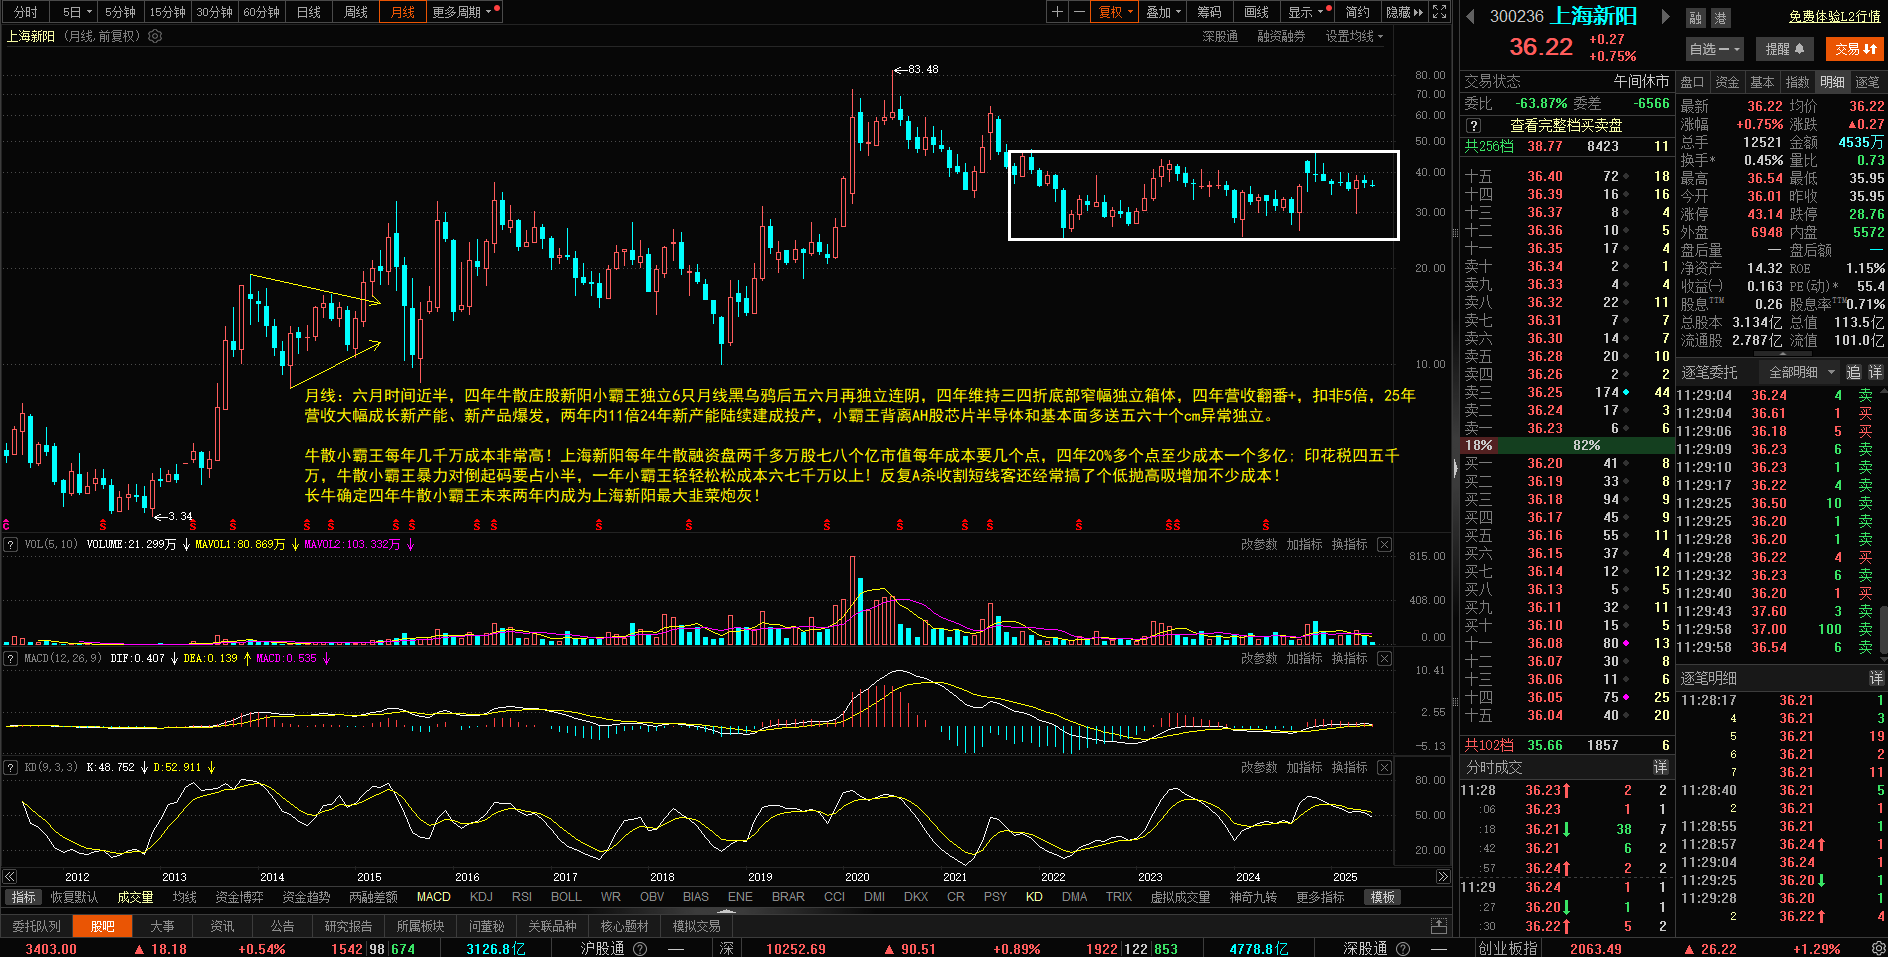Open the 自选 watchlist dropdown
The image size is (1888, 957).
1715,49
